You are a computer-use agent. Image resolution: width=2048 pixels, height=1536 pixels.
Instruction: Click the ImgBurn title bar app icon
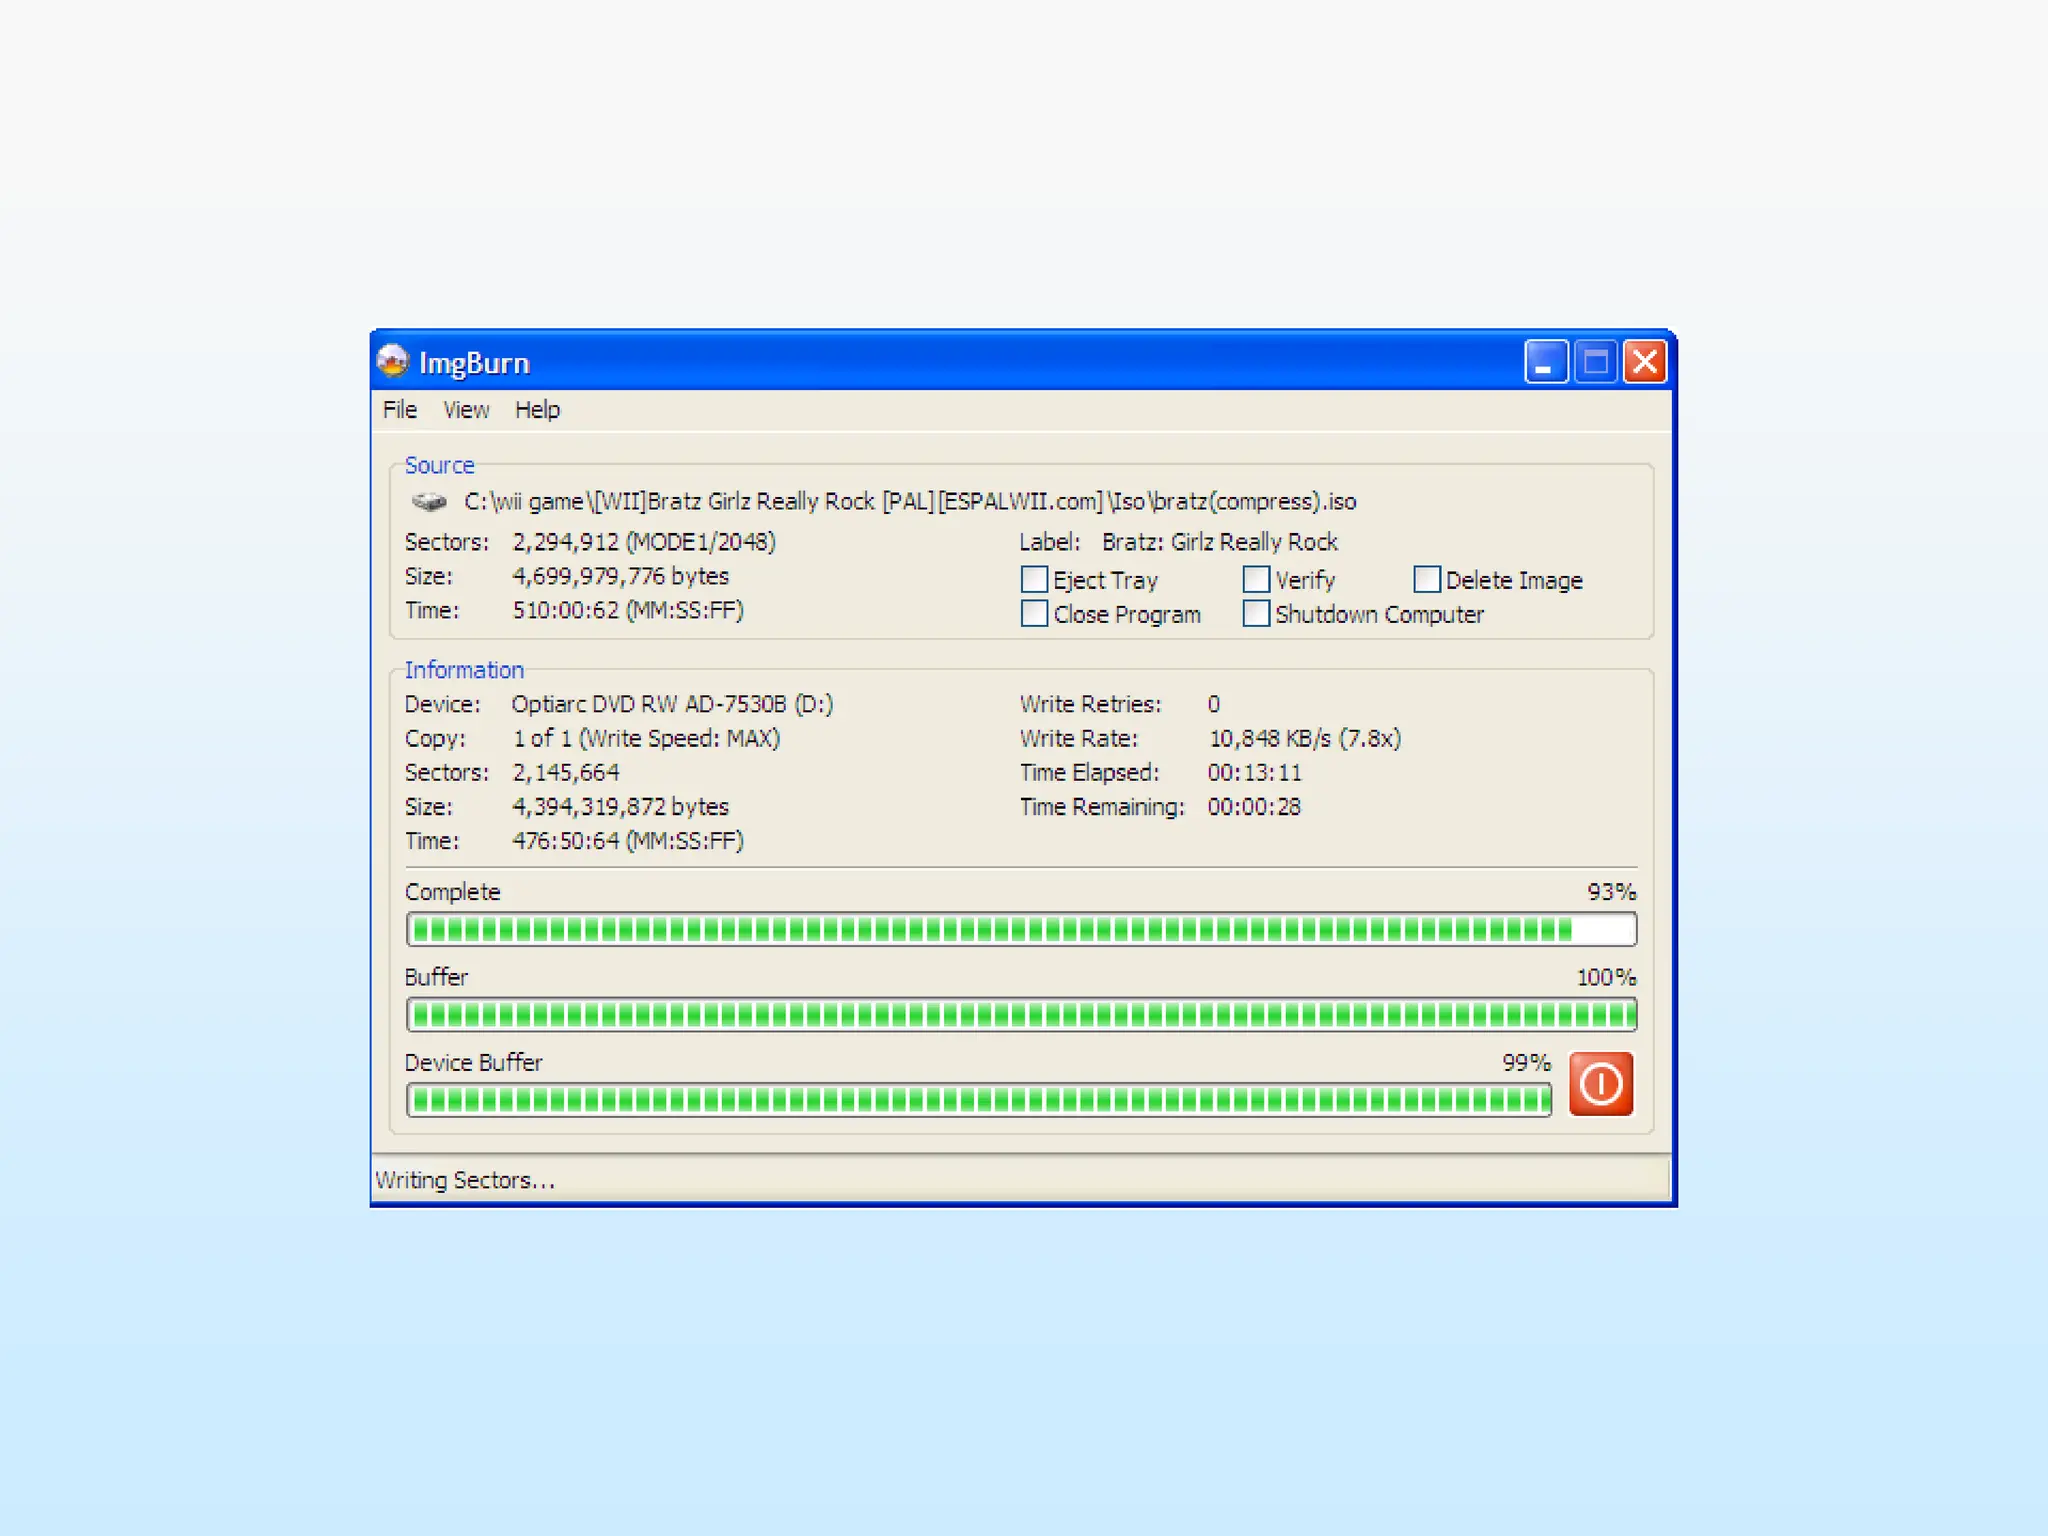tap(393, 362)
